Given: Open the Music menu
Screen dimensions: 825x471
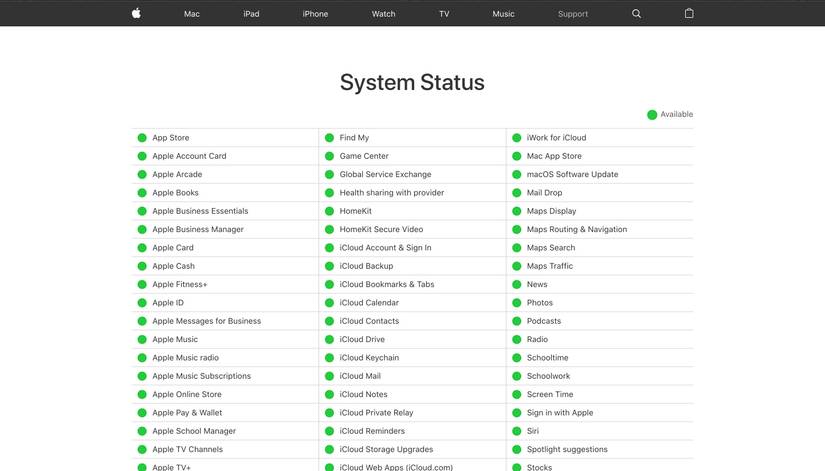Looking at the screenshot, I should (x=503, y=14).
